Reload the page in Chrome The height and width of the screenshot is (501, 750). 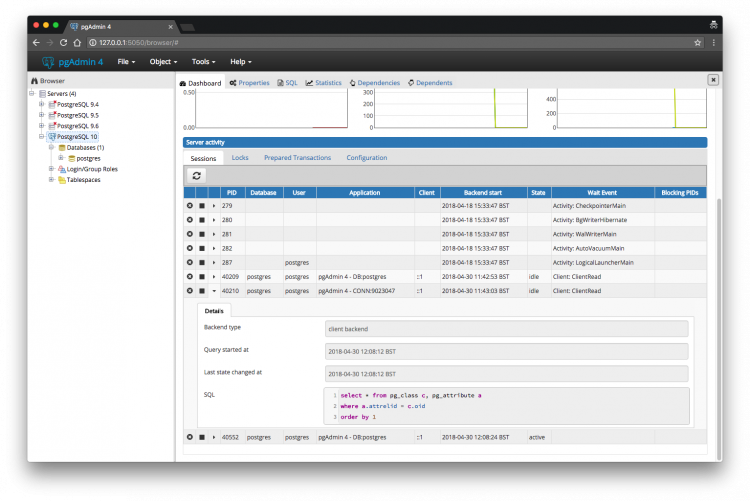[64, 43]
